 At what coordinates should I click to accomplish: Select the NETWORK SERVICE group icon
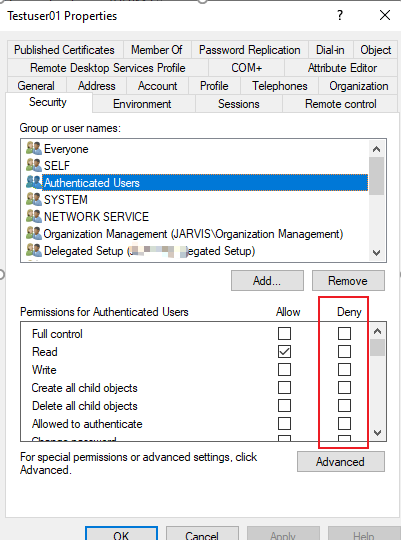tap(34, 216)
